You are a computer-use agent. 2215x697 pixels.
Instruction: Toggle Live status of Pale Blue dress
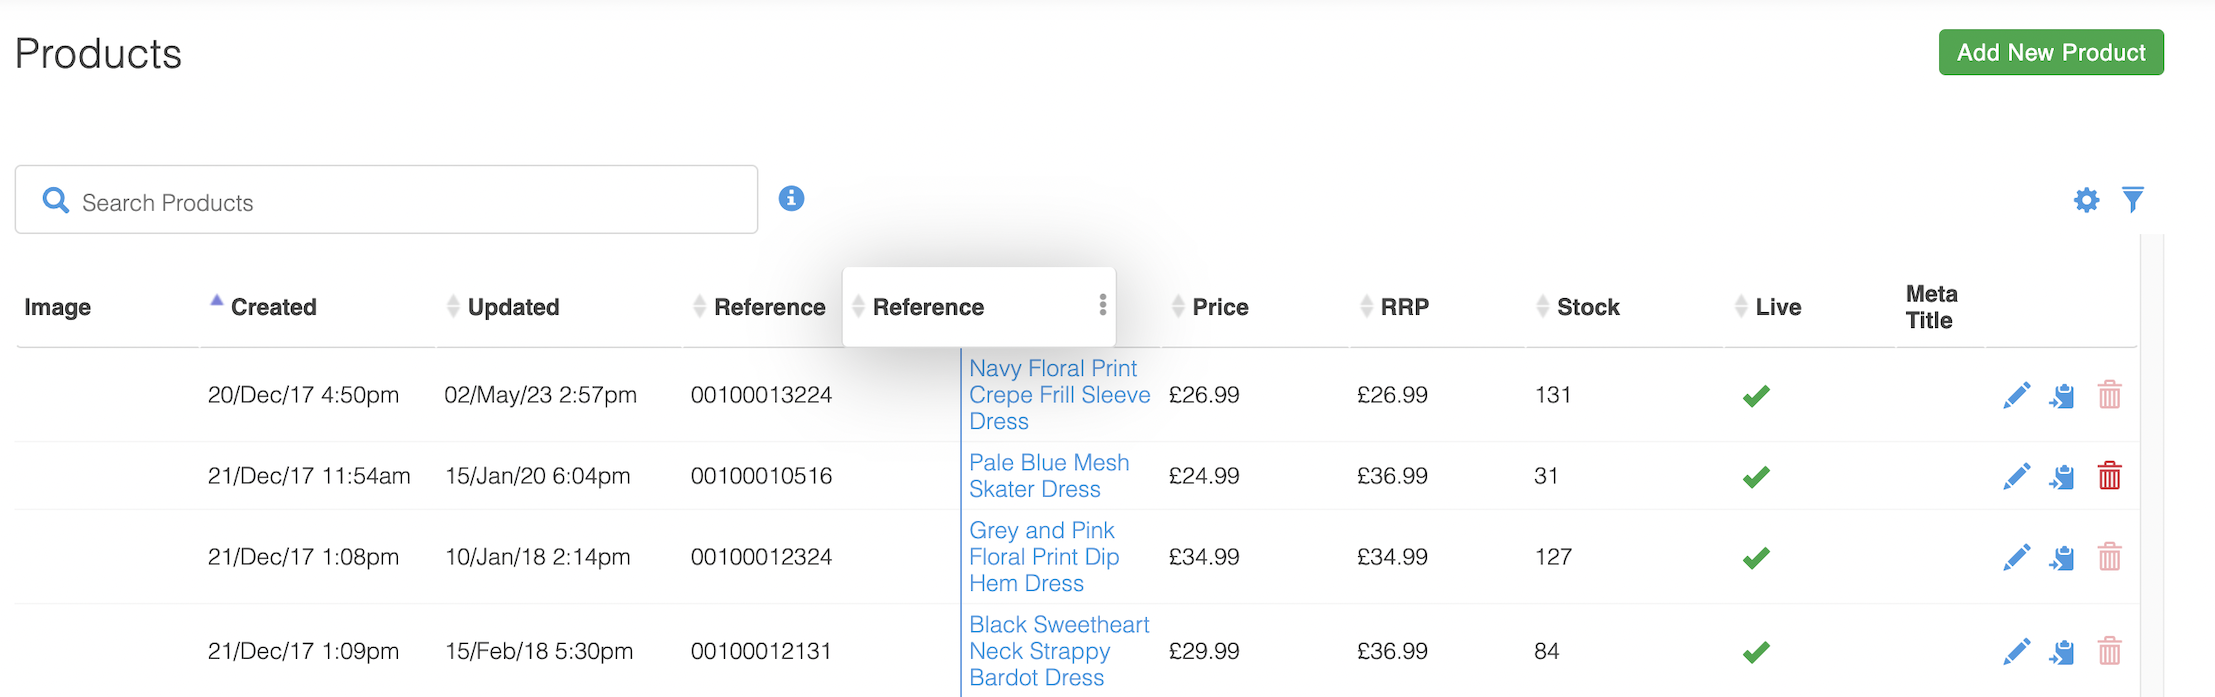(1756, 477)
